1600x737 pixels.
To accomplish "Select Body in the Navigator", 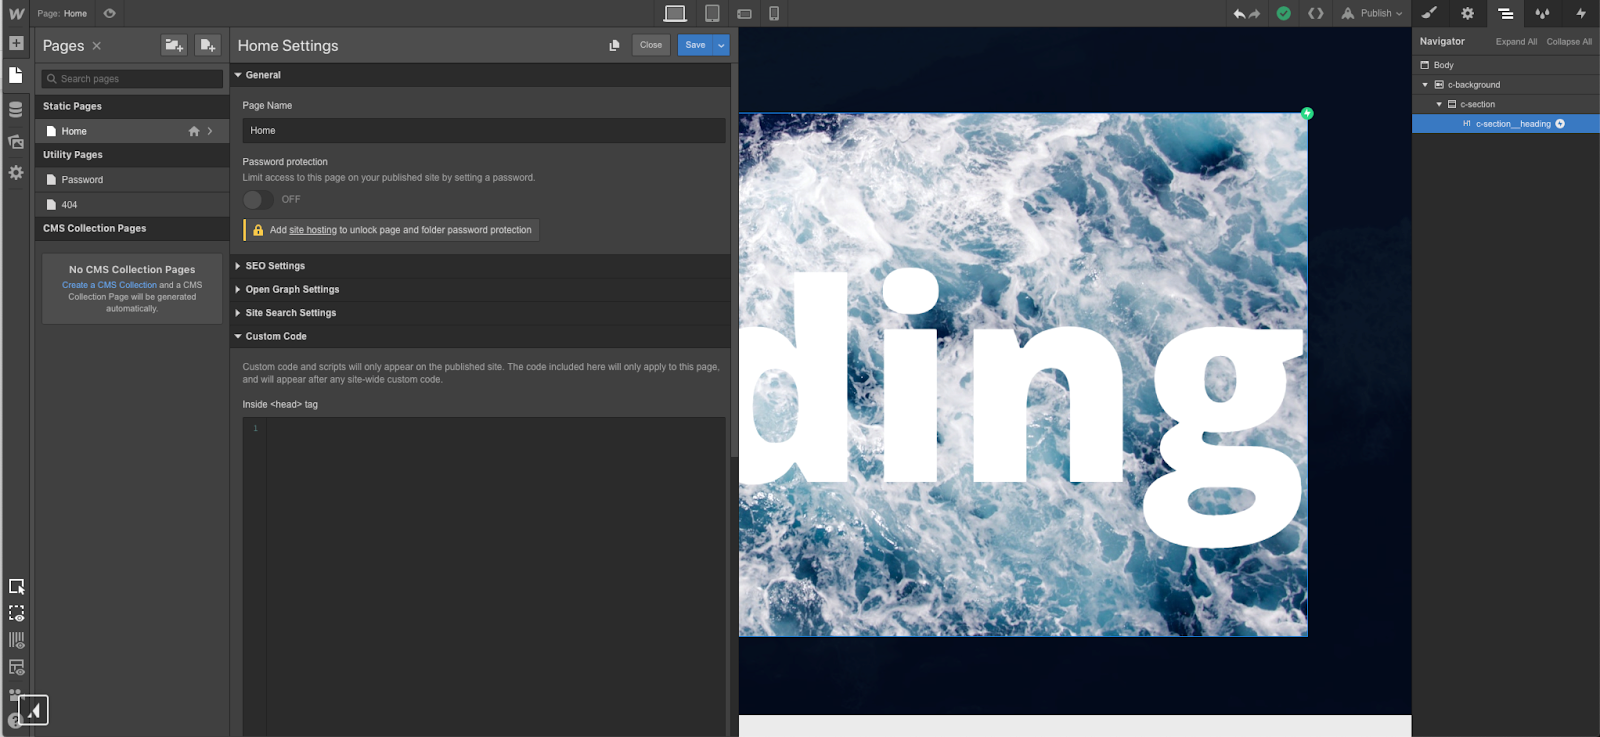I will click(x=1506, y=65).
